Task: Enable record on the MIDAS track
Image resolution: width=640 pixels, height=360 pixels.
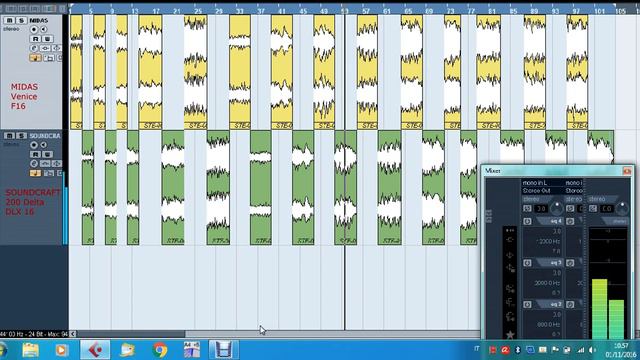Action: [x=34, y=29]
